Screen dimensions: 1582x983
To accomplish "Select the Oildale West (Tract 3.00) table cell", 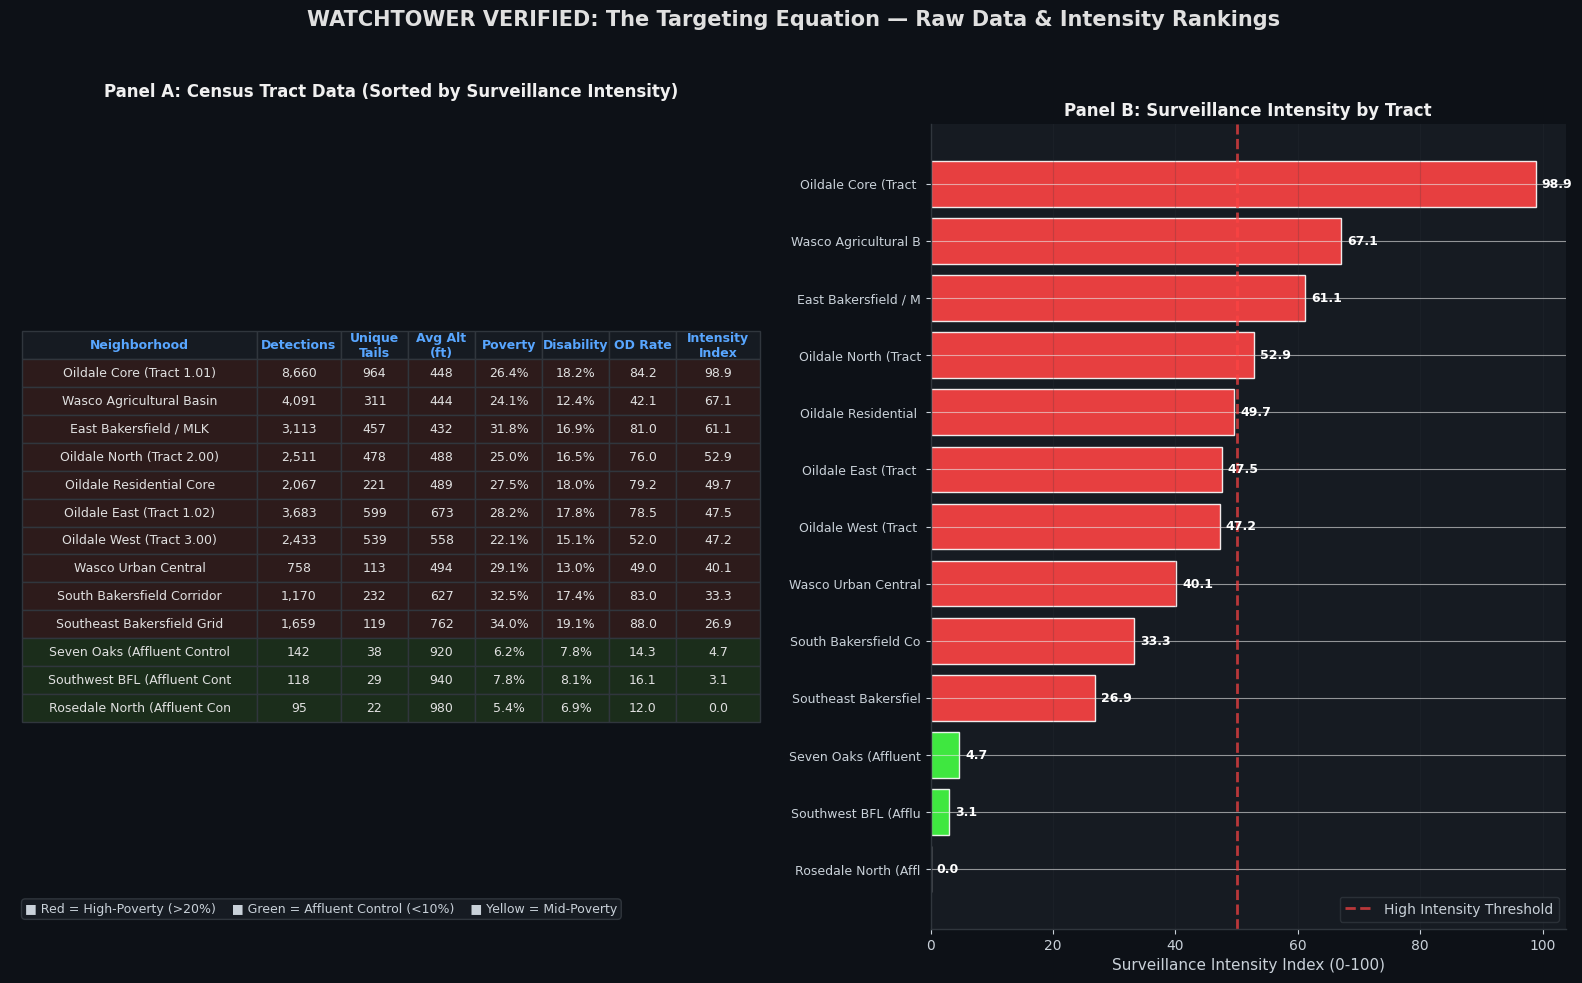I will pos(139,540).
